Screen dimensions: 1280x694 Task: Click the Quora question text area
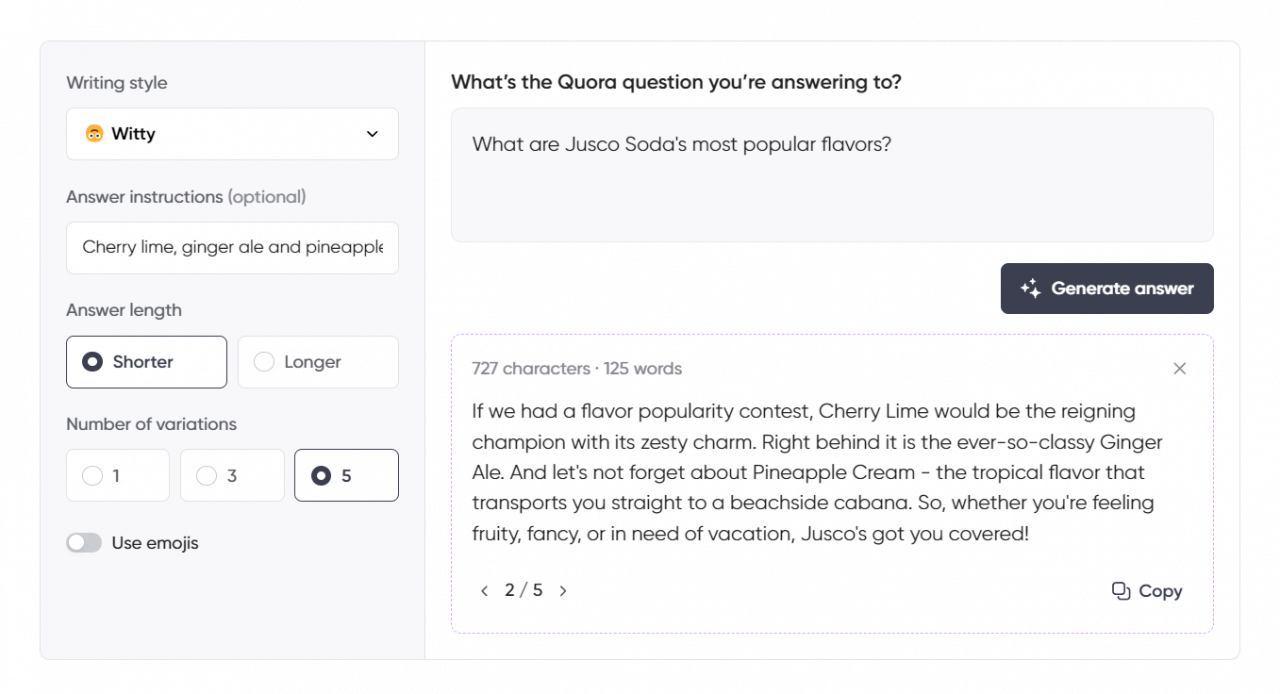click(x=832, y=174)
